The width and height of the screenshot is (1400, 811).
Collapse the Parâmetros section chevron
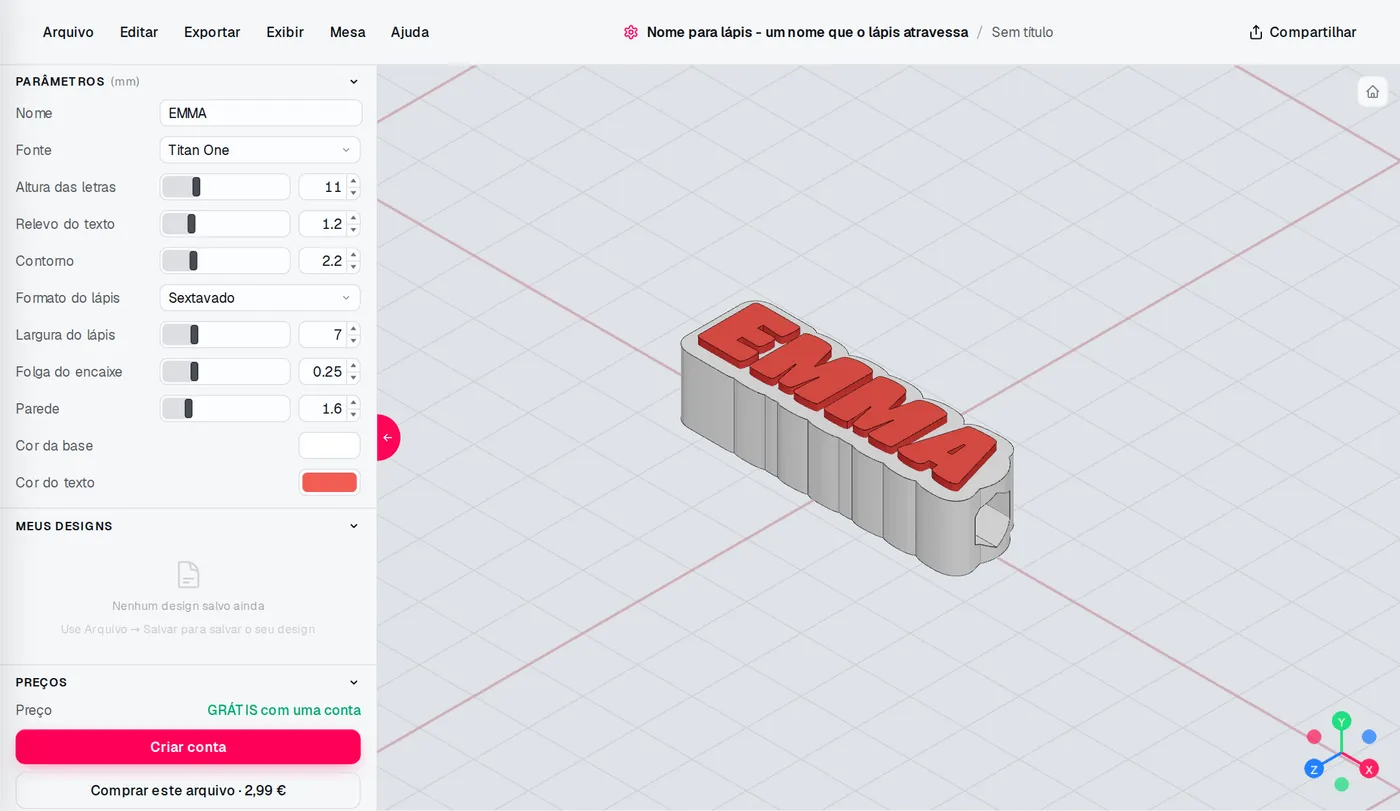(353, 82)
